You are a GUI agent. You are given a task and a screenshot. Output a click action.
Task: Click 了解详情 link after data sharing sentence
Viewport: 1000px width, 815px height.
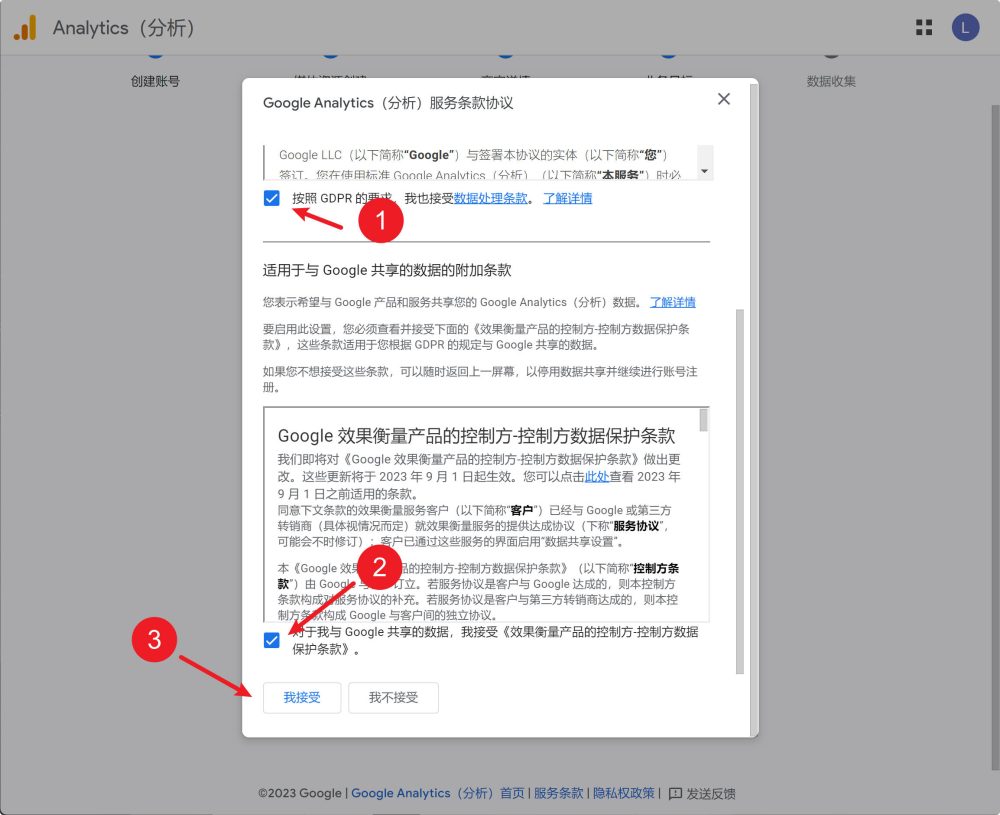click(x=673, y=302)
